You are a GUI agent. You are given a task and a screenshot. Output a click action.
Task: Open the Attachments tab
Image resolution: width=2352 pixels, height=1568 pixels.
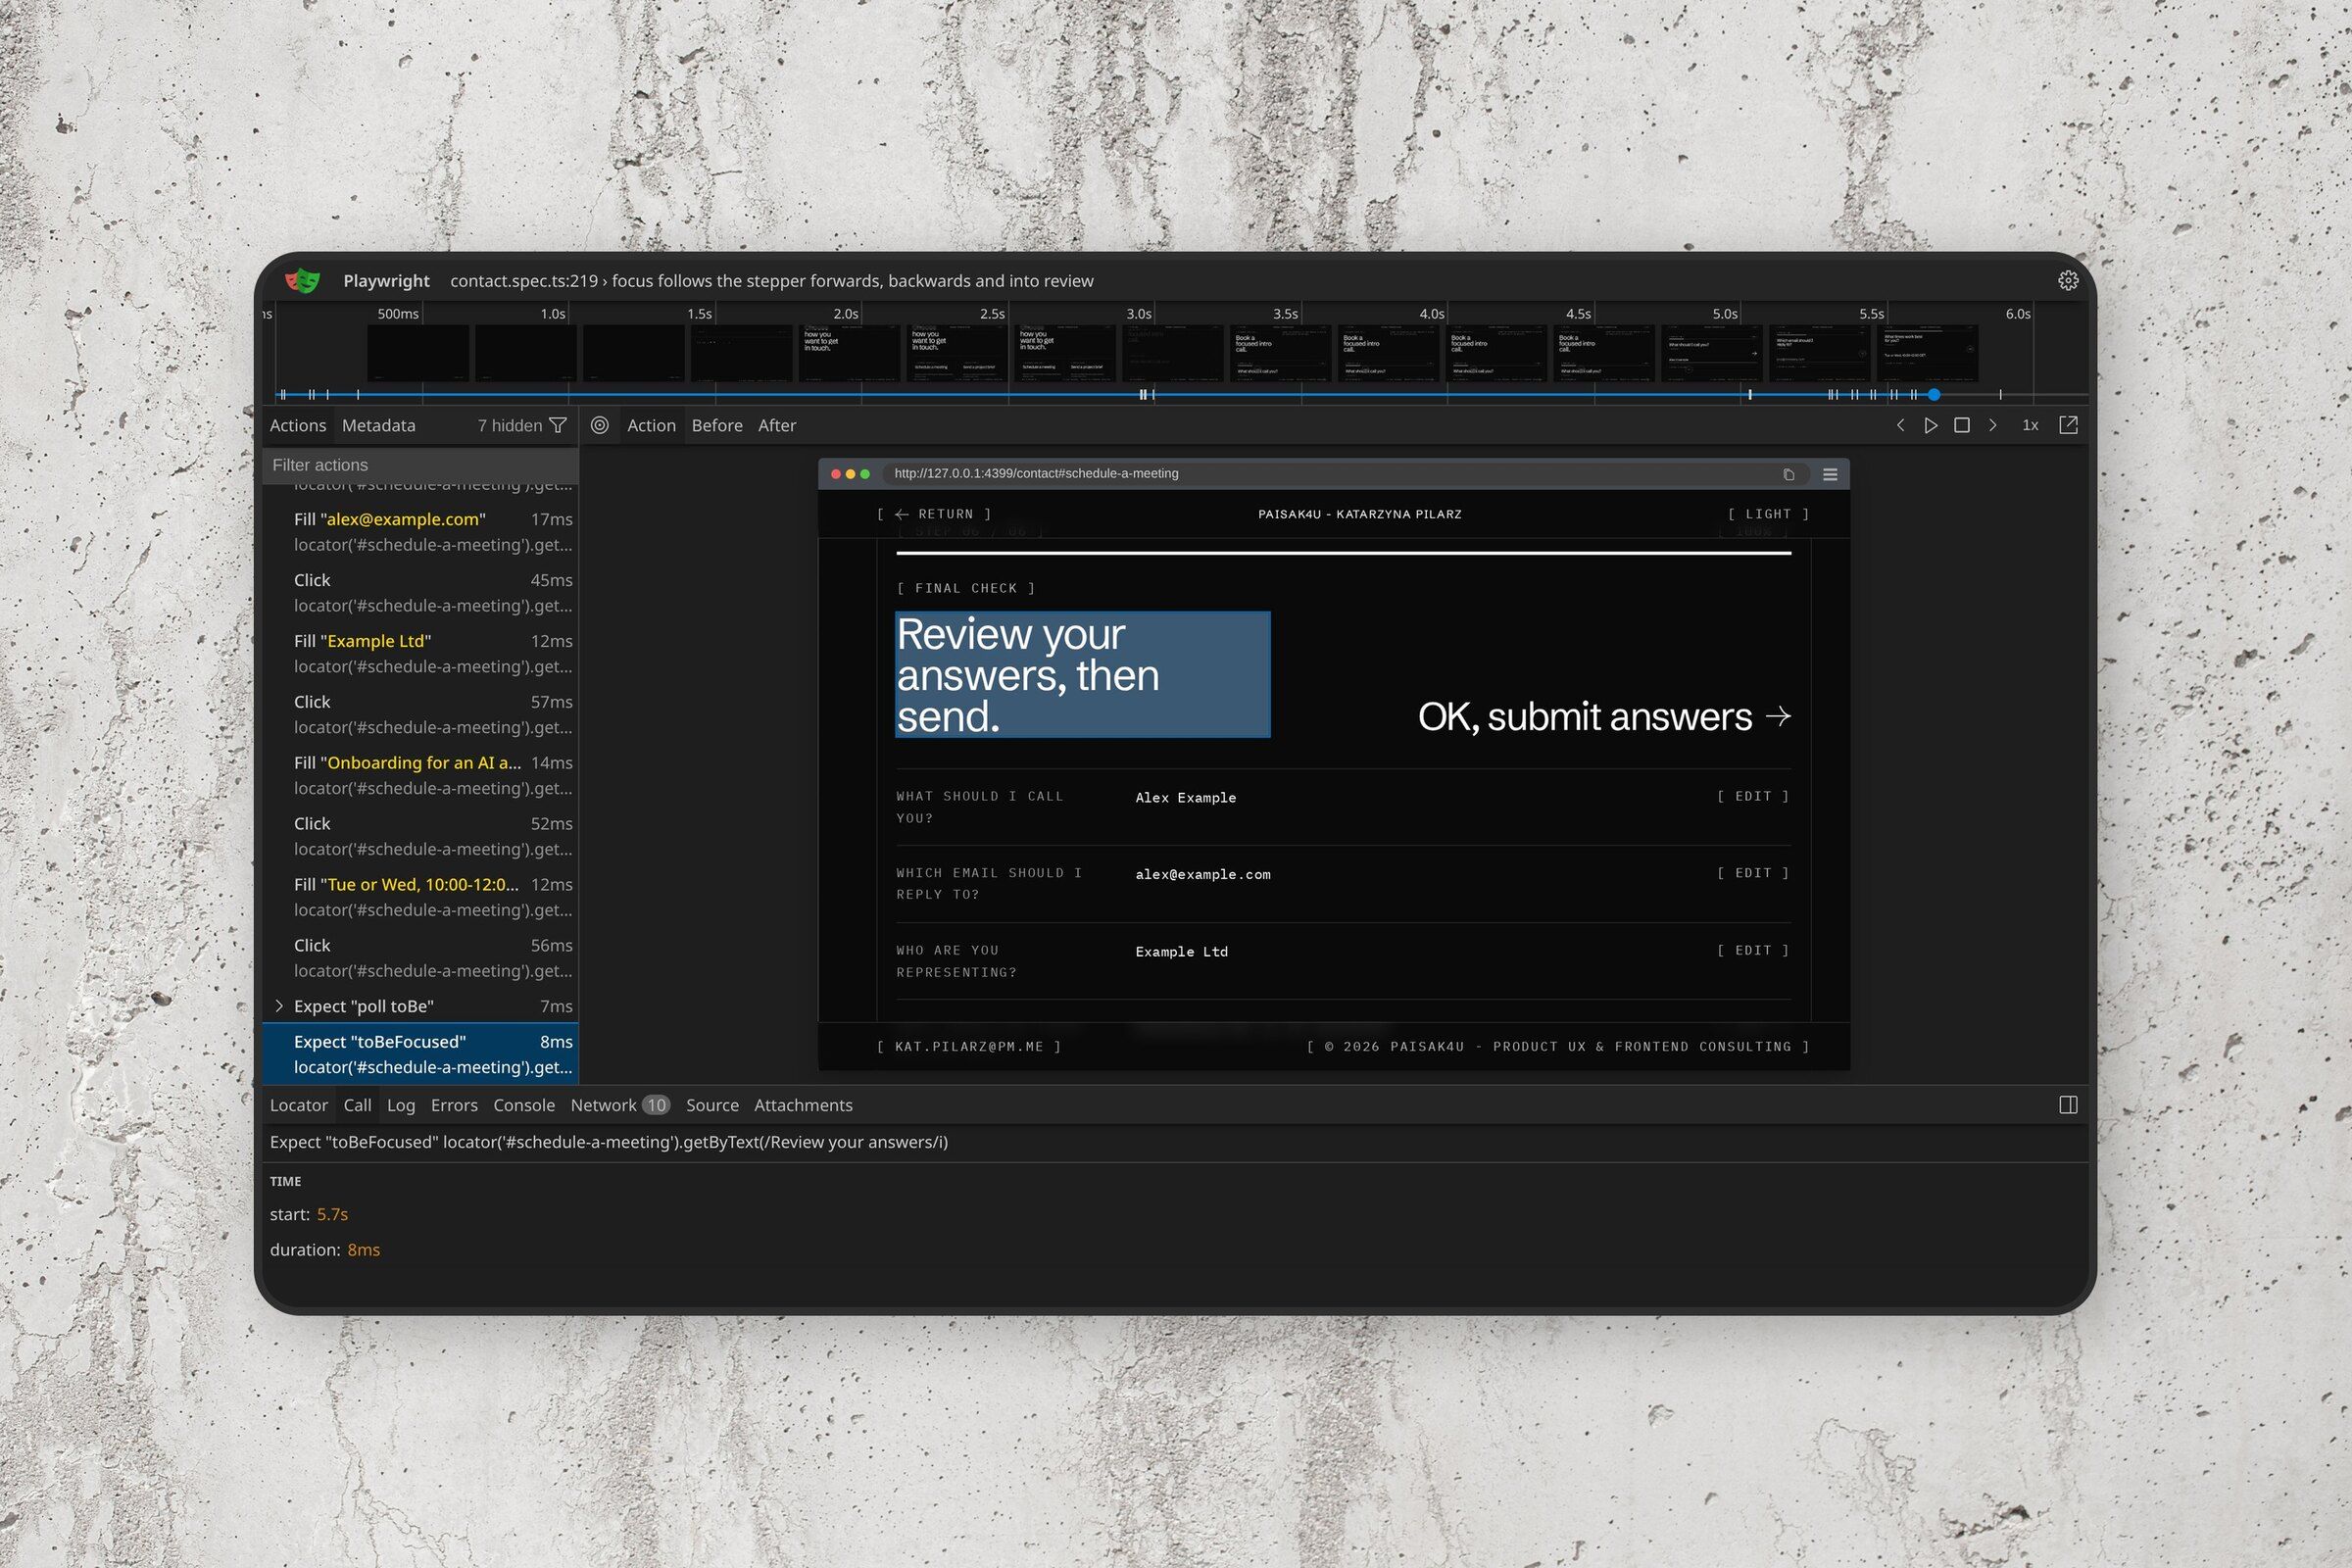(803, 1105)
